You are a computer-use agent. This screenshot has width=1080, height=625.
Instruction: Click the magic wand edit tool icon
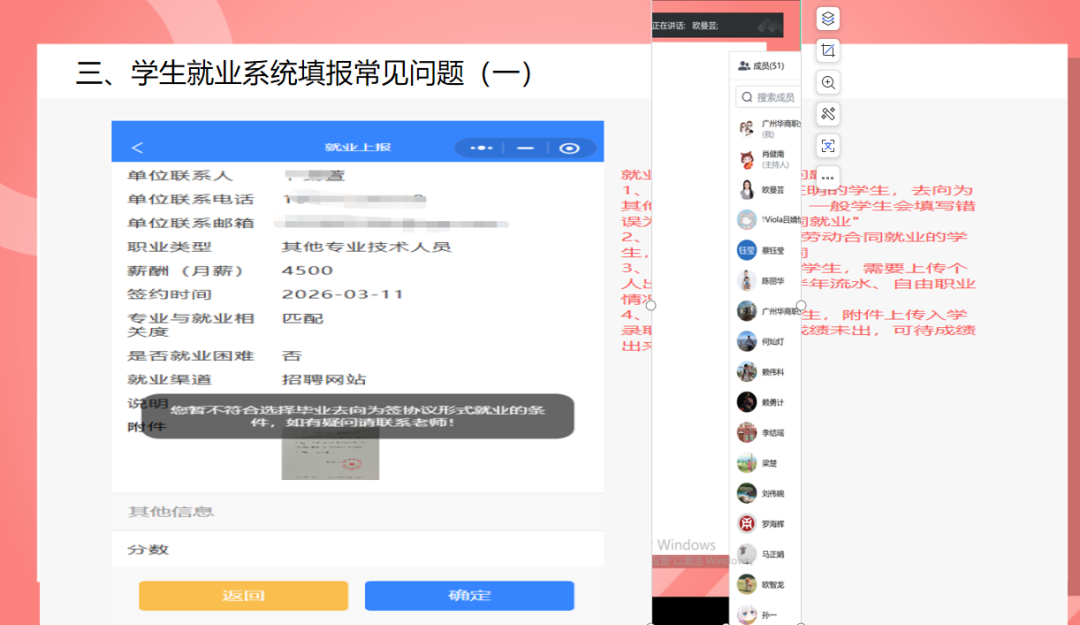tap(828, 114)
